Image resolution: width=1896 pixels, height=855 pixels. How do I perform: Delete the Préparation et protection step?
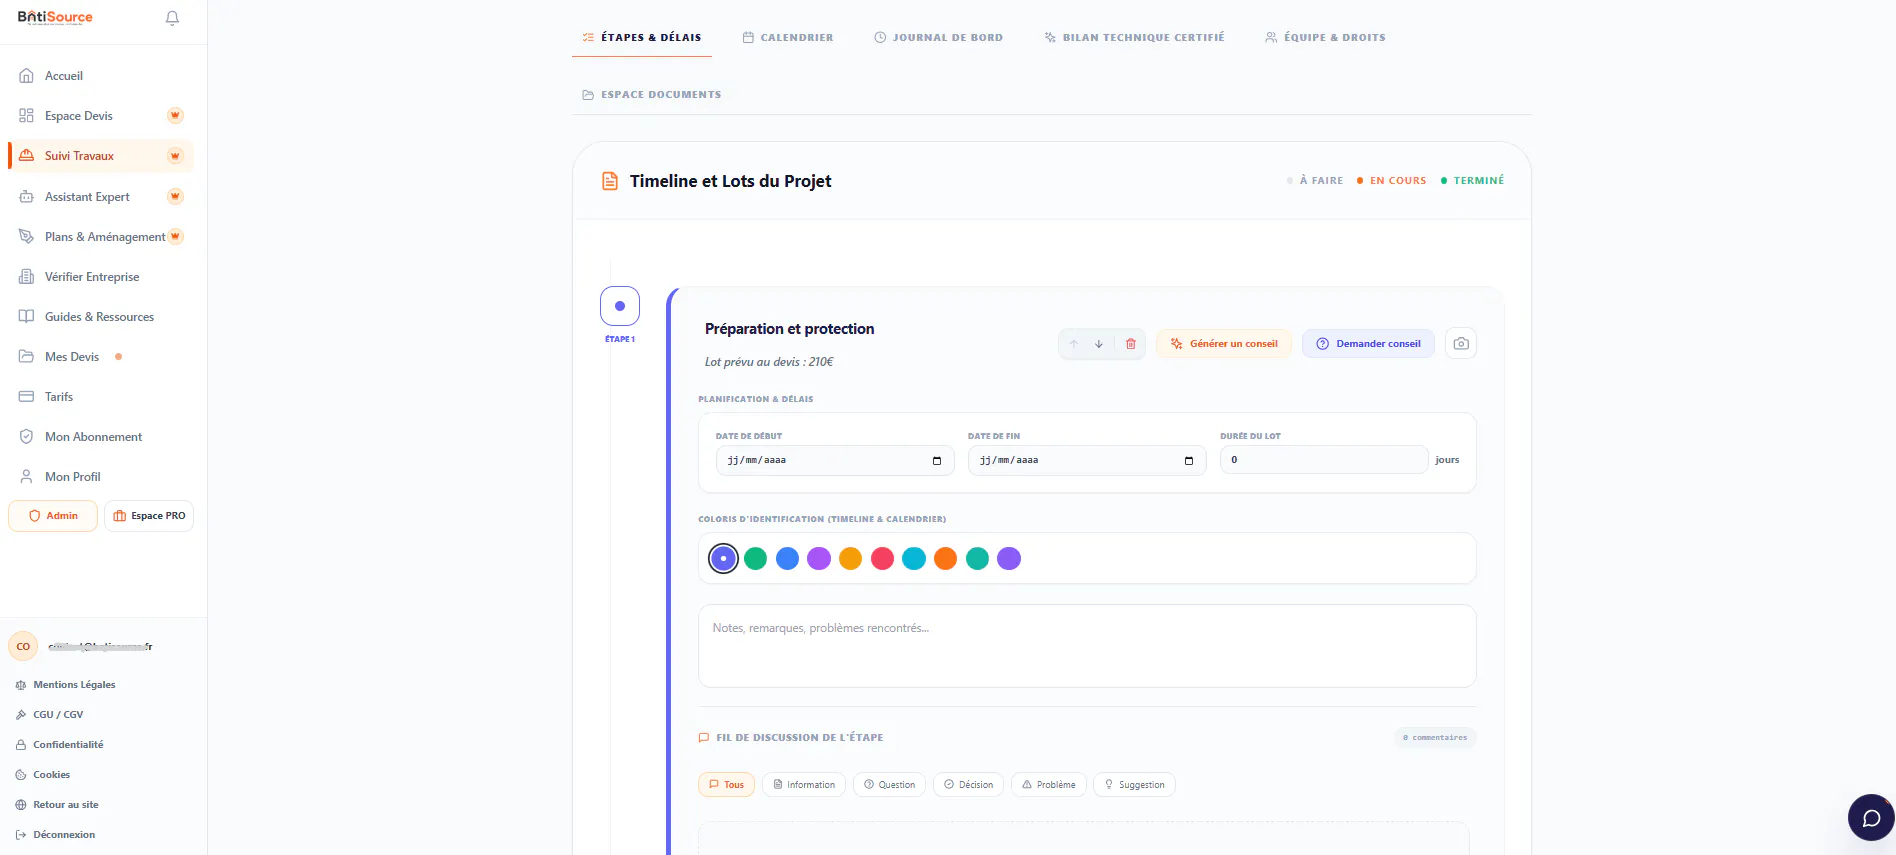click(1131, 344)
